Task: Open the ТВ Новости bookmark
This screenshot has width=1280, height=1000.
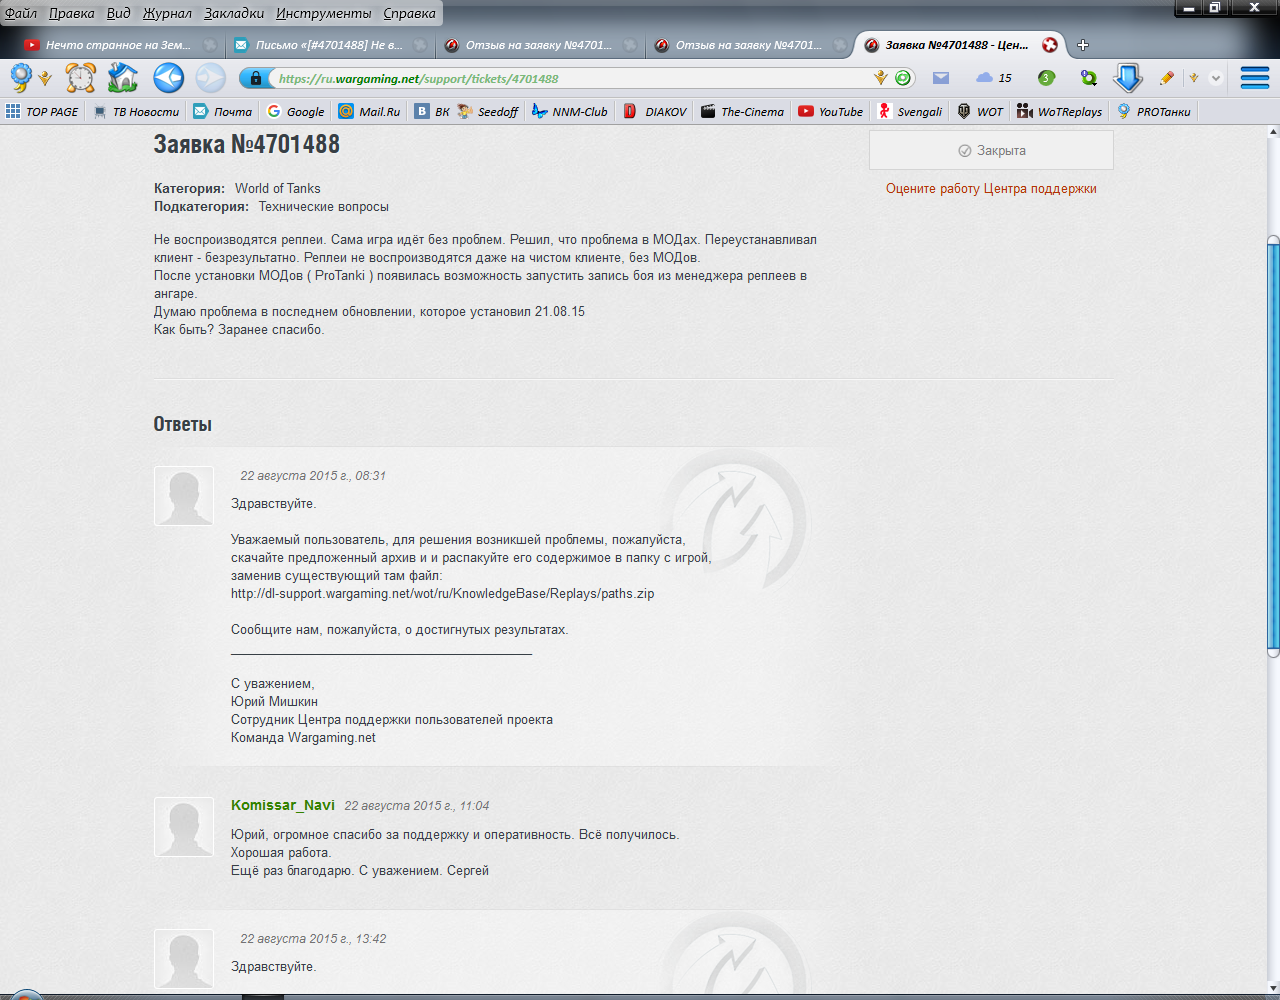Action: pos(137,112)
